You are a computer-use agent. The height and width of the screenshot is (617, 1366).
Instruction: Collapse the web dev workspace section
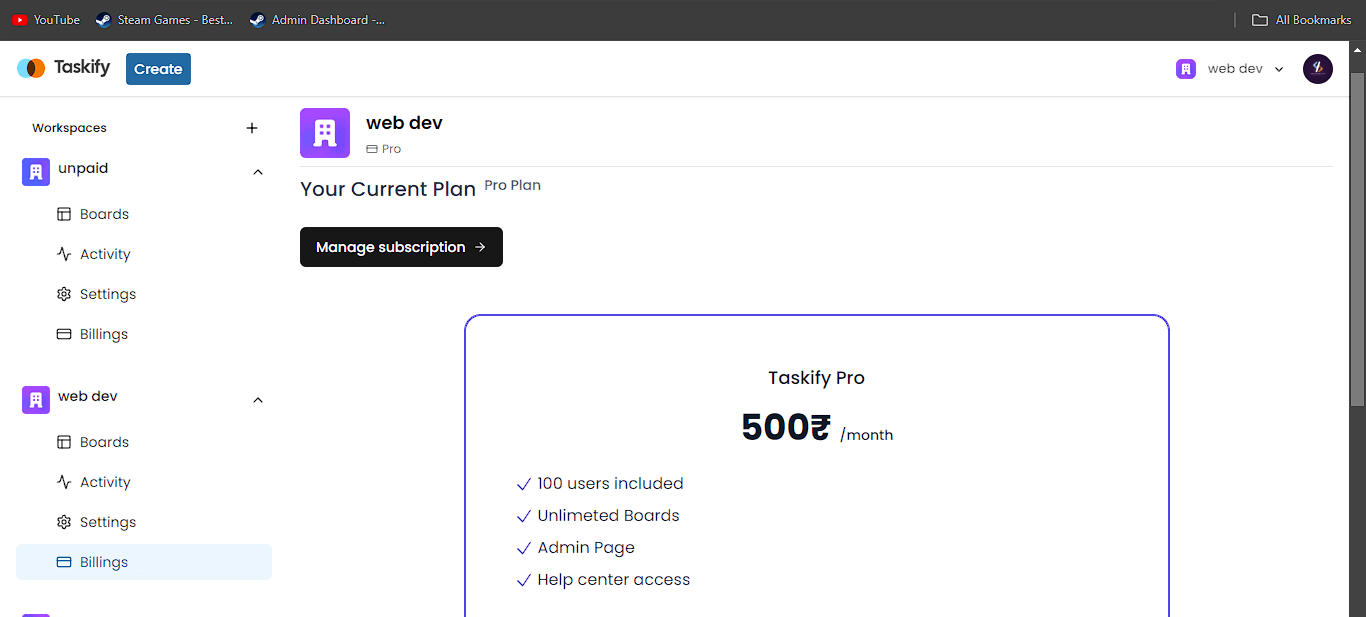[258, 400]
